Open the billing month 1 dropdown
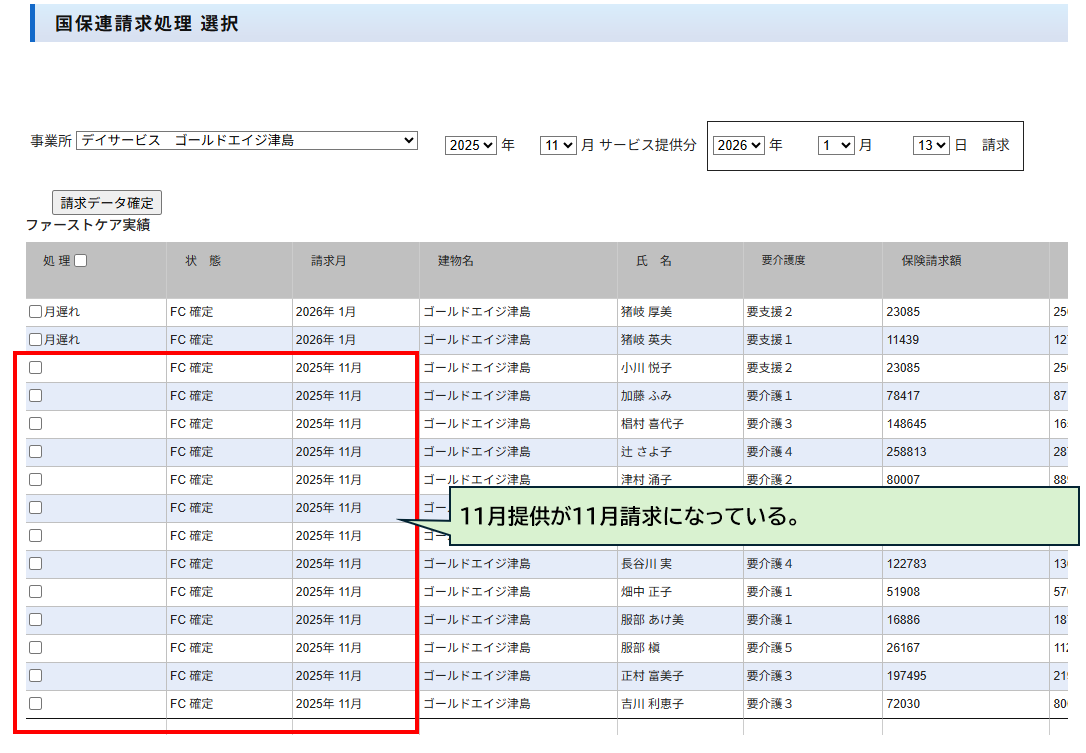The height and width of the screenshot is (753, 1086). point(836,145)
